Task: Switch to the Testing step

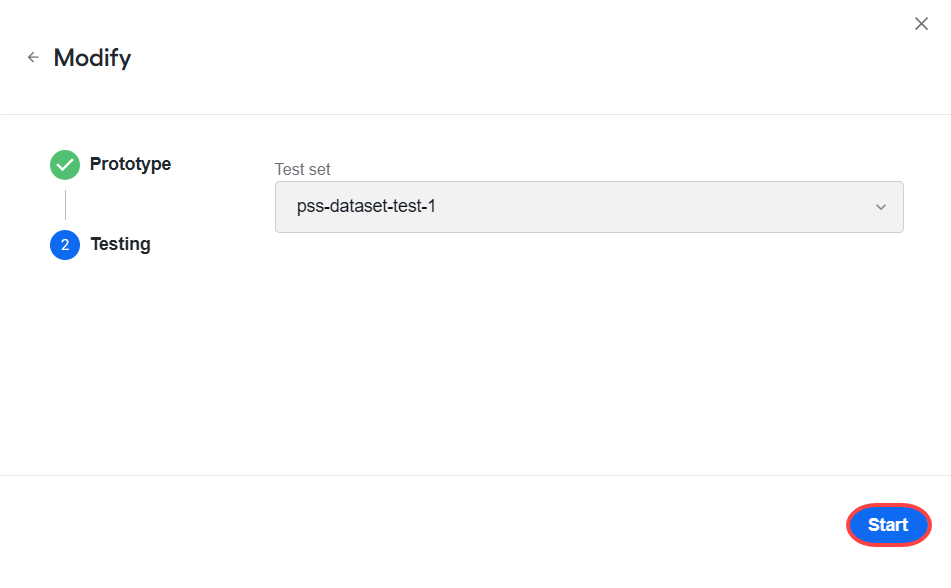Action: (x=120, y=244)
